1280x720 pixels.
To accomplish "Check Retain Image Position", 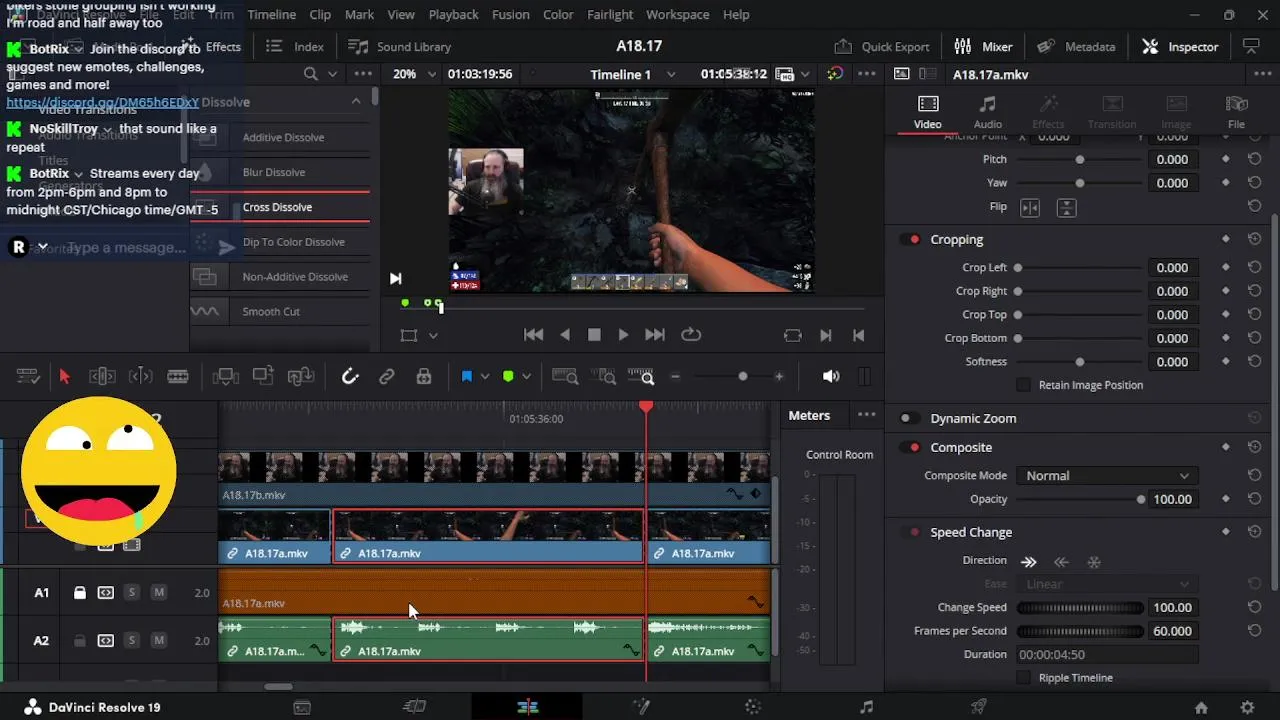I will point(1023,385).
